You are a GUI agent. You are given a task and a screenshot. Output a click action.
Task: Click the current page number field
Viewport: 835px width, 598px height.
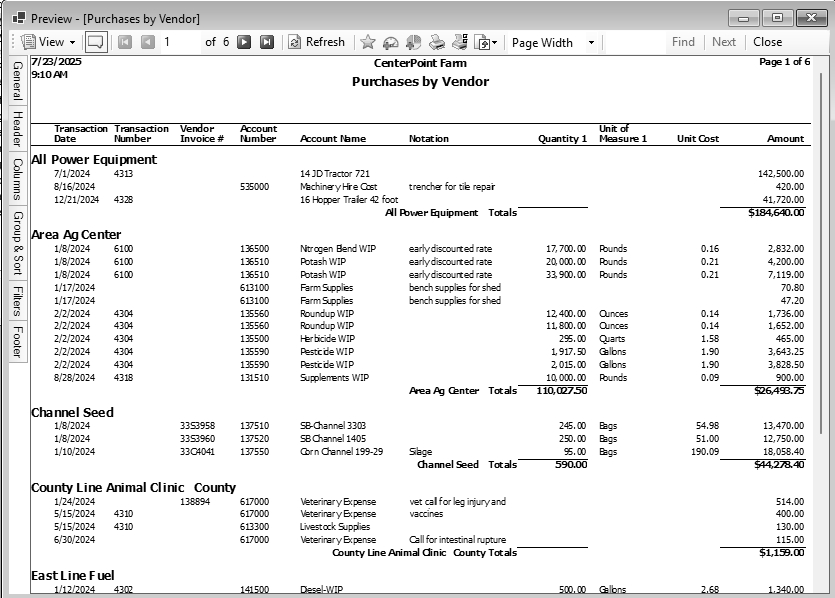point(179,42)
